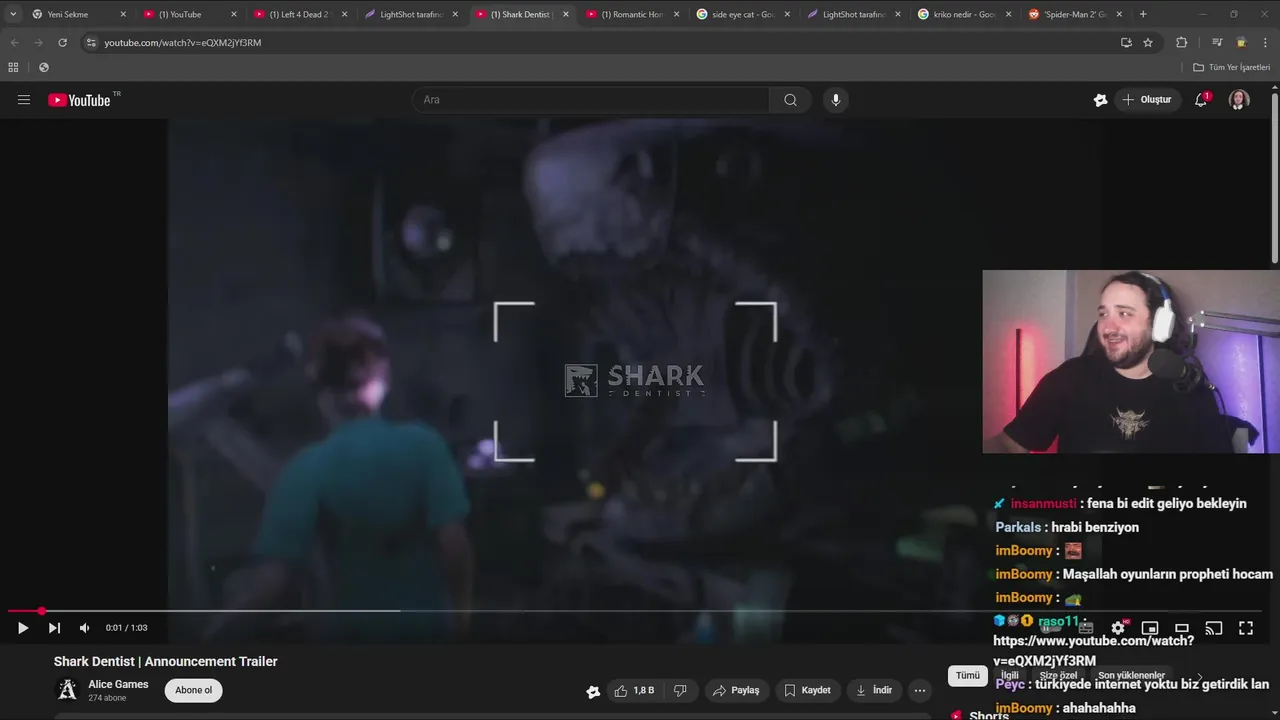Show more filter chips with the arrow
The width and height of the screenshot is (1280, 720).
pos(1200,676)
